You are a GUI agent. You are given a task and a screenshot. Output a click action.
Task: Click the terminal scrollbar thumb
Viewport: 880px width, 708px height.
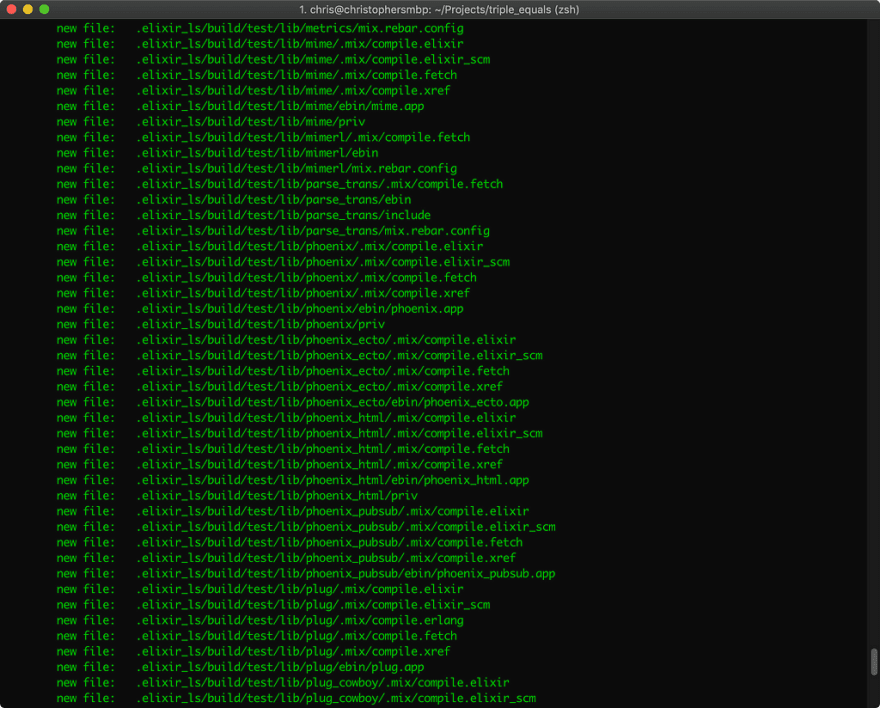(x=874, y=662)
